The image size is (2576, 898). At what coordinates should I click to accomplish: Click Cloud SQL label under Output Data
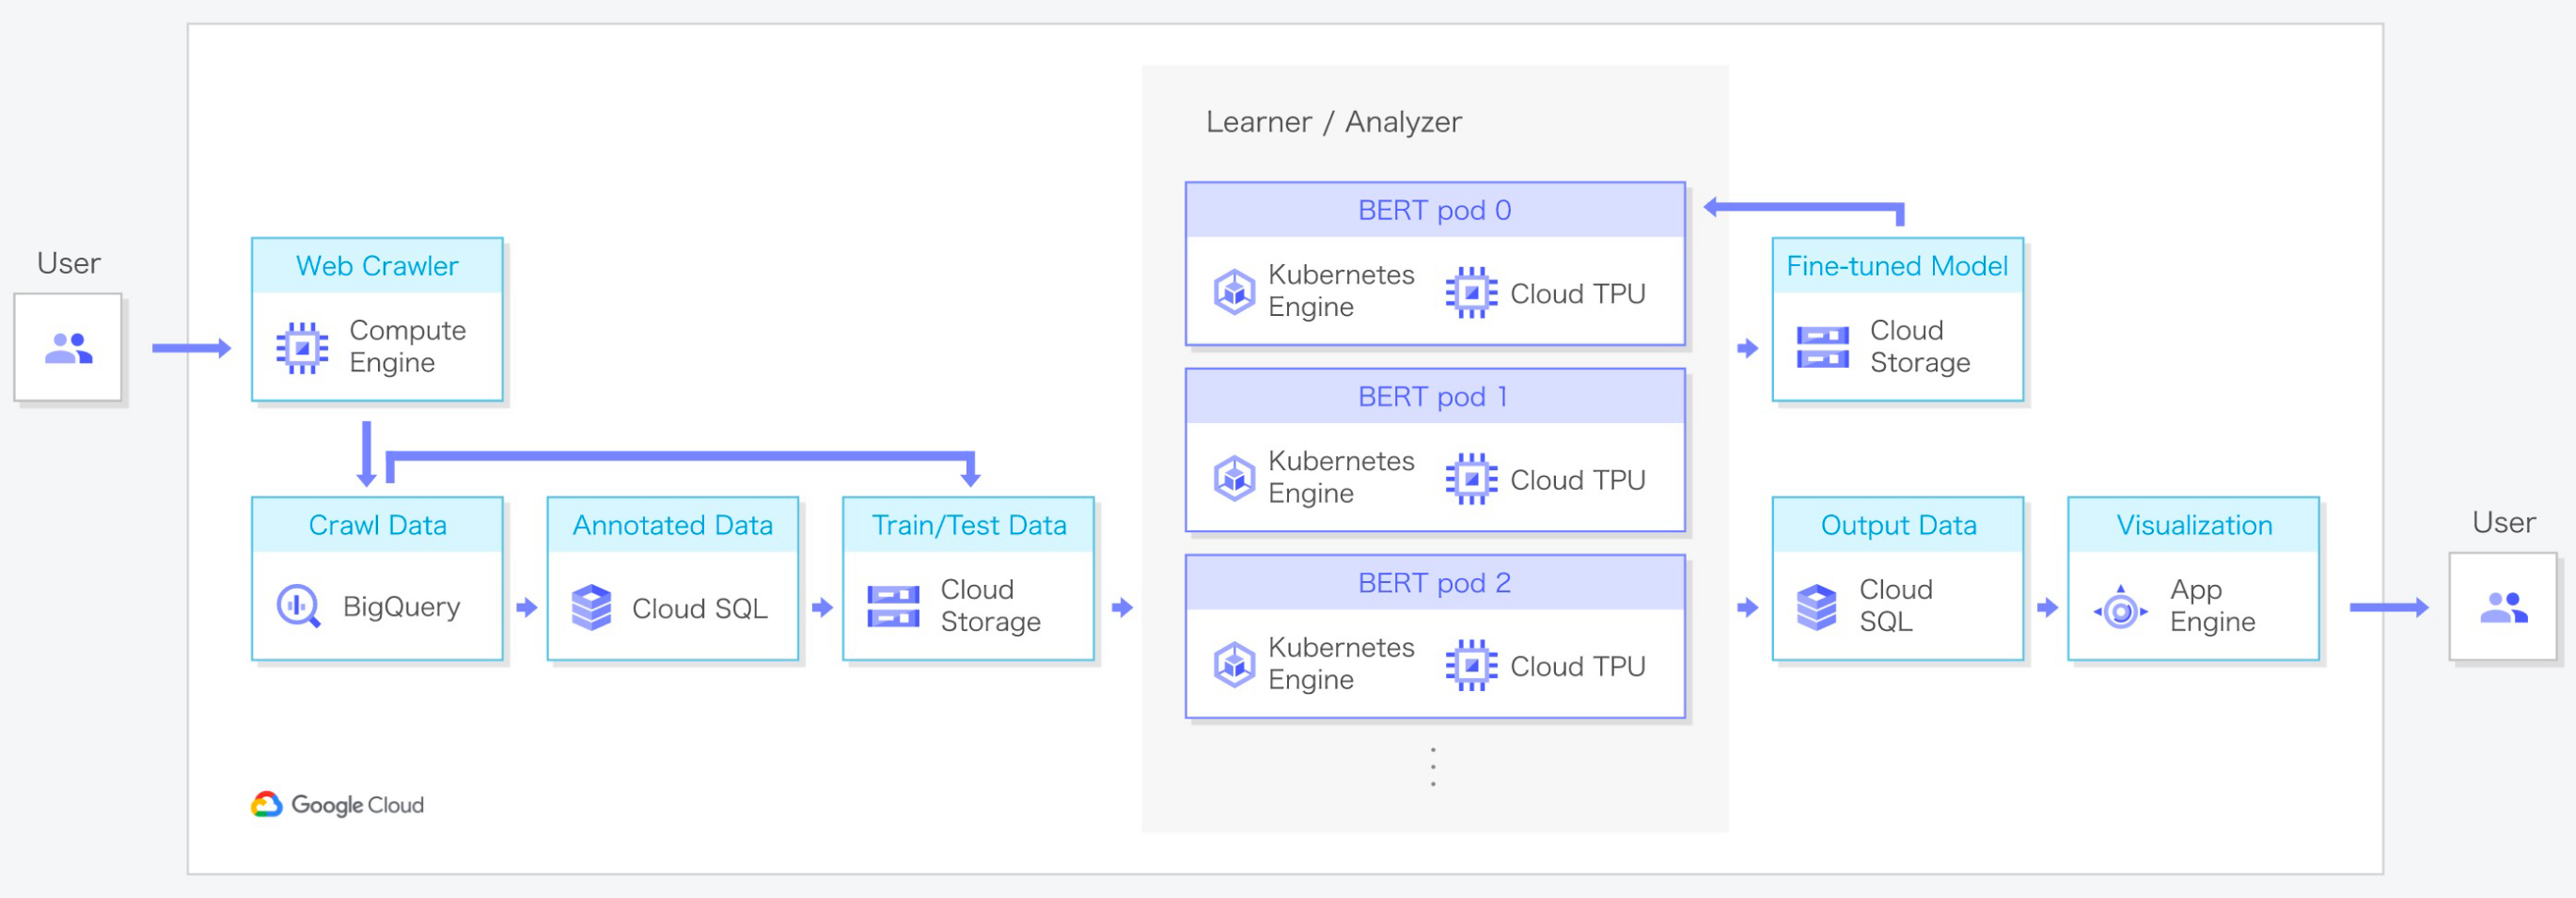pyautogui.click(x=1895, y=605)
